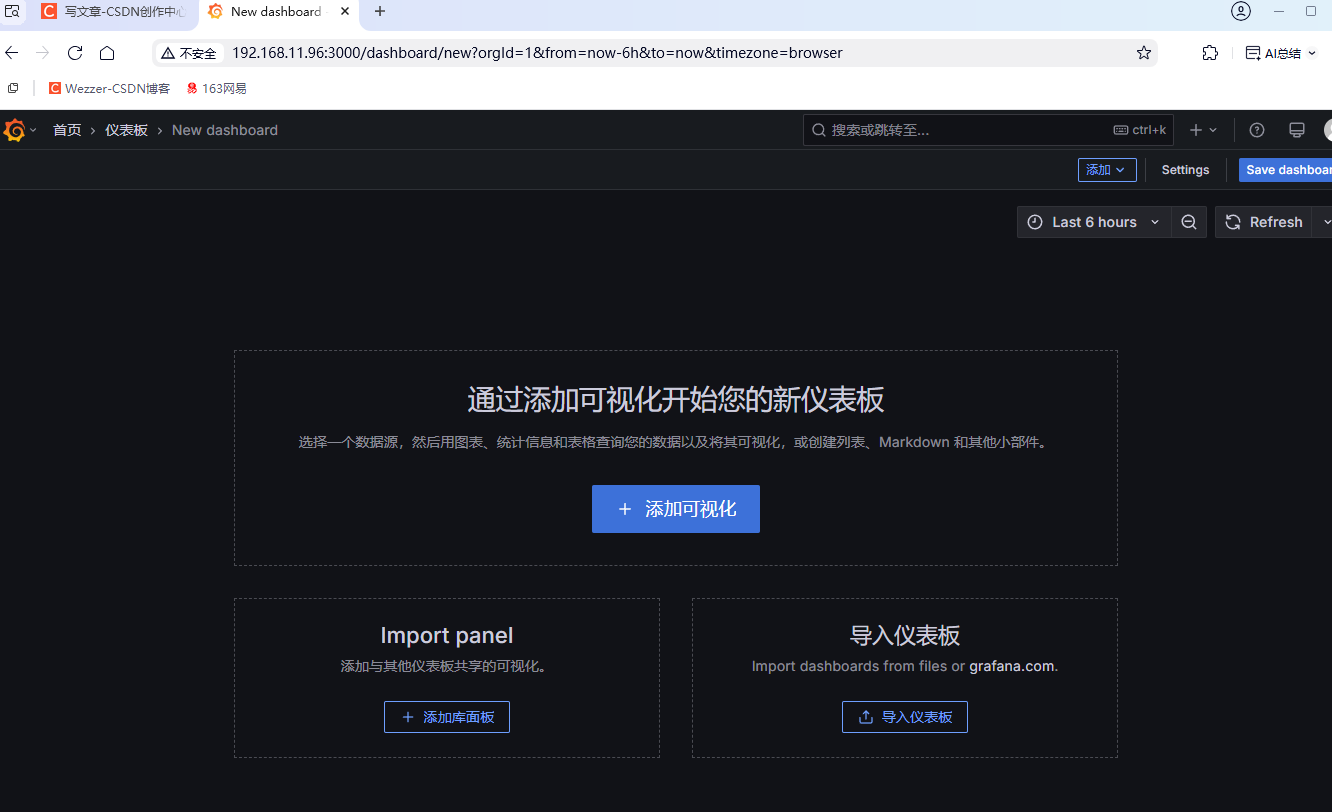This screenshot has width=1332, height=812.
Task: Click the 添加可视化 button
Action: click(676, 509)
